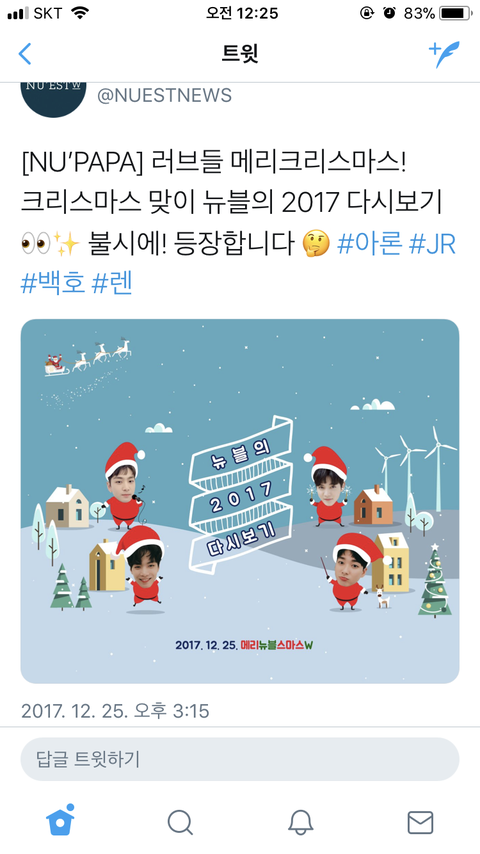Open the Search magnifier tab
This screenshot has height=854, width=480.
pos(180,822)
